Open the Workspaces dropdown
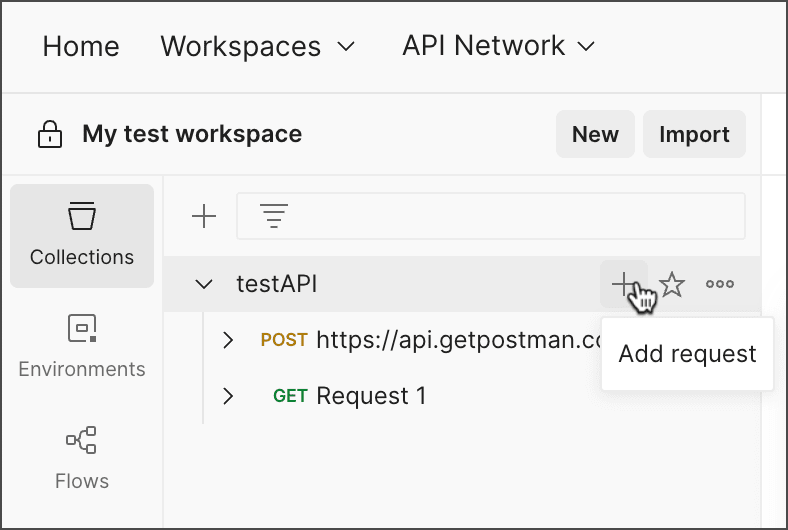 (257, 46)
